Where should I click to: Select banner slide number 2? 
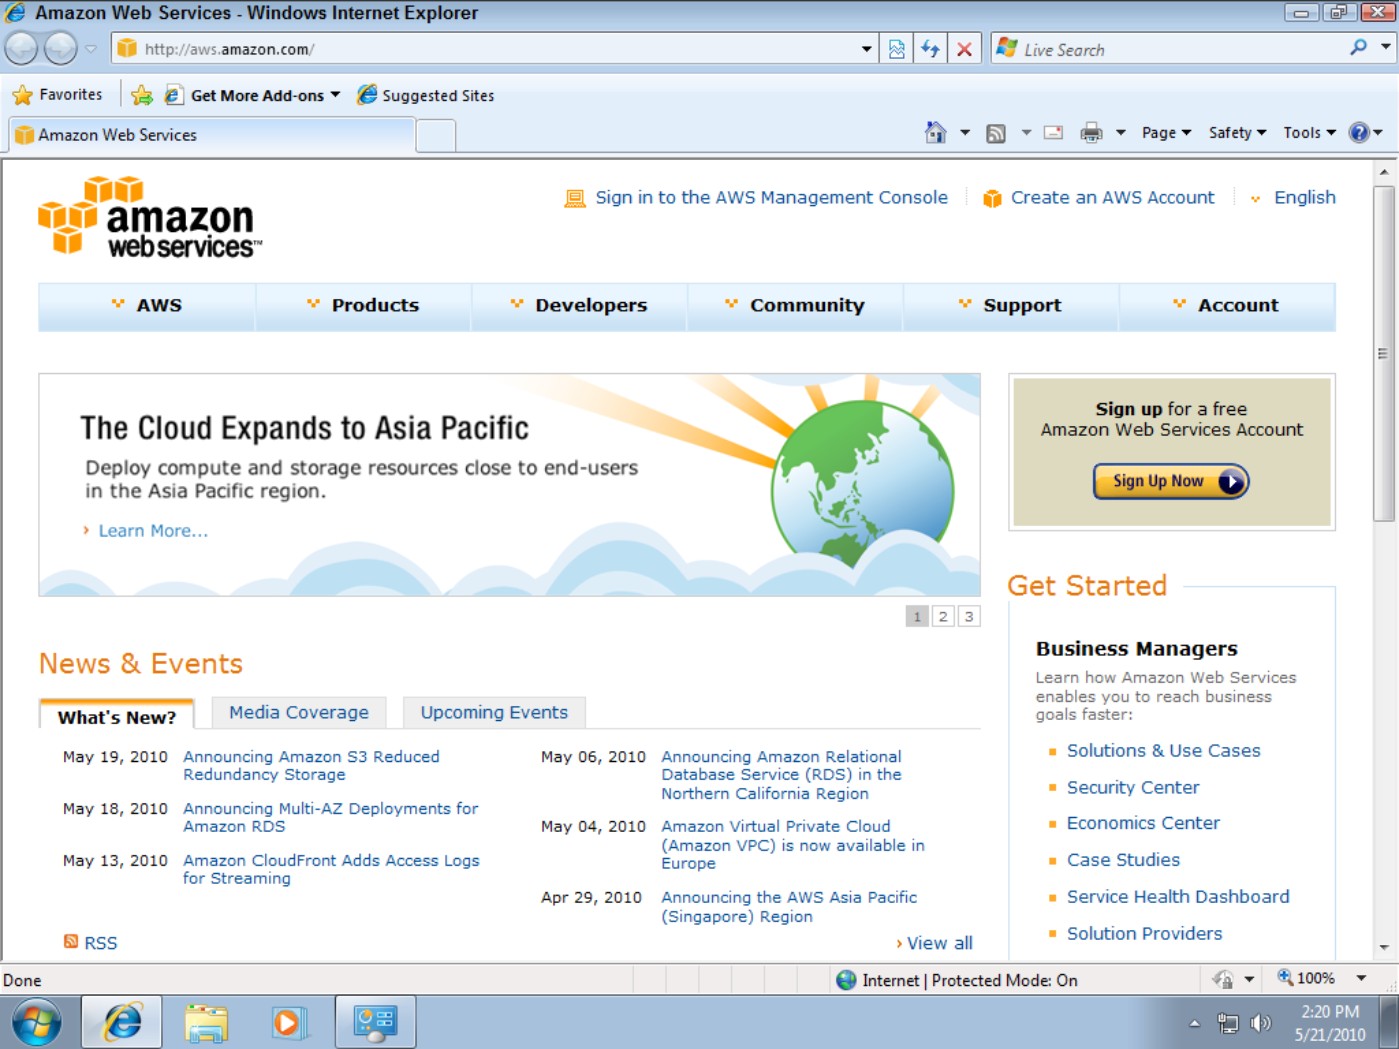[943, 617]
